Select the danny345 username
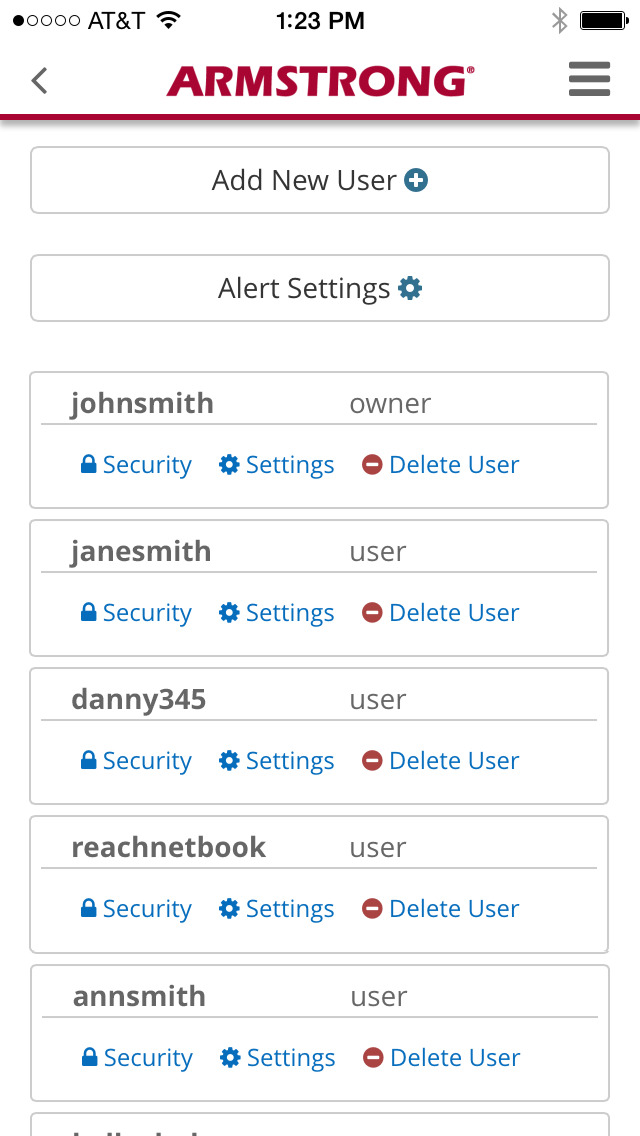This screenshot has width=640, height=1136. pos(138,699)
